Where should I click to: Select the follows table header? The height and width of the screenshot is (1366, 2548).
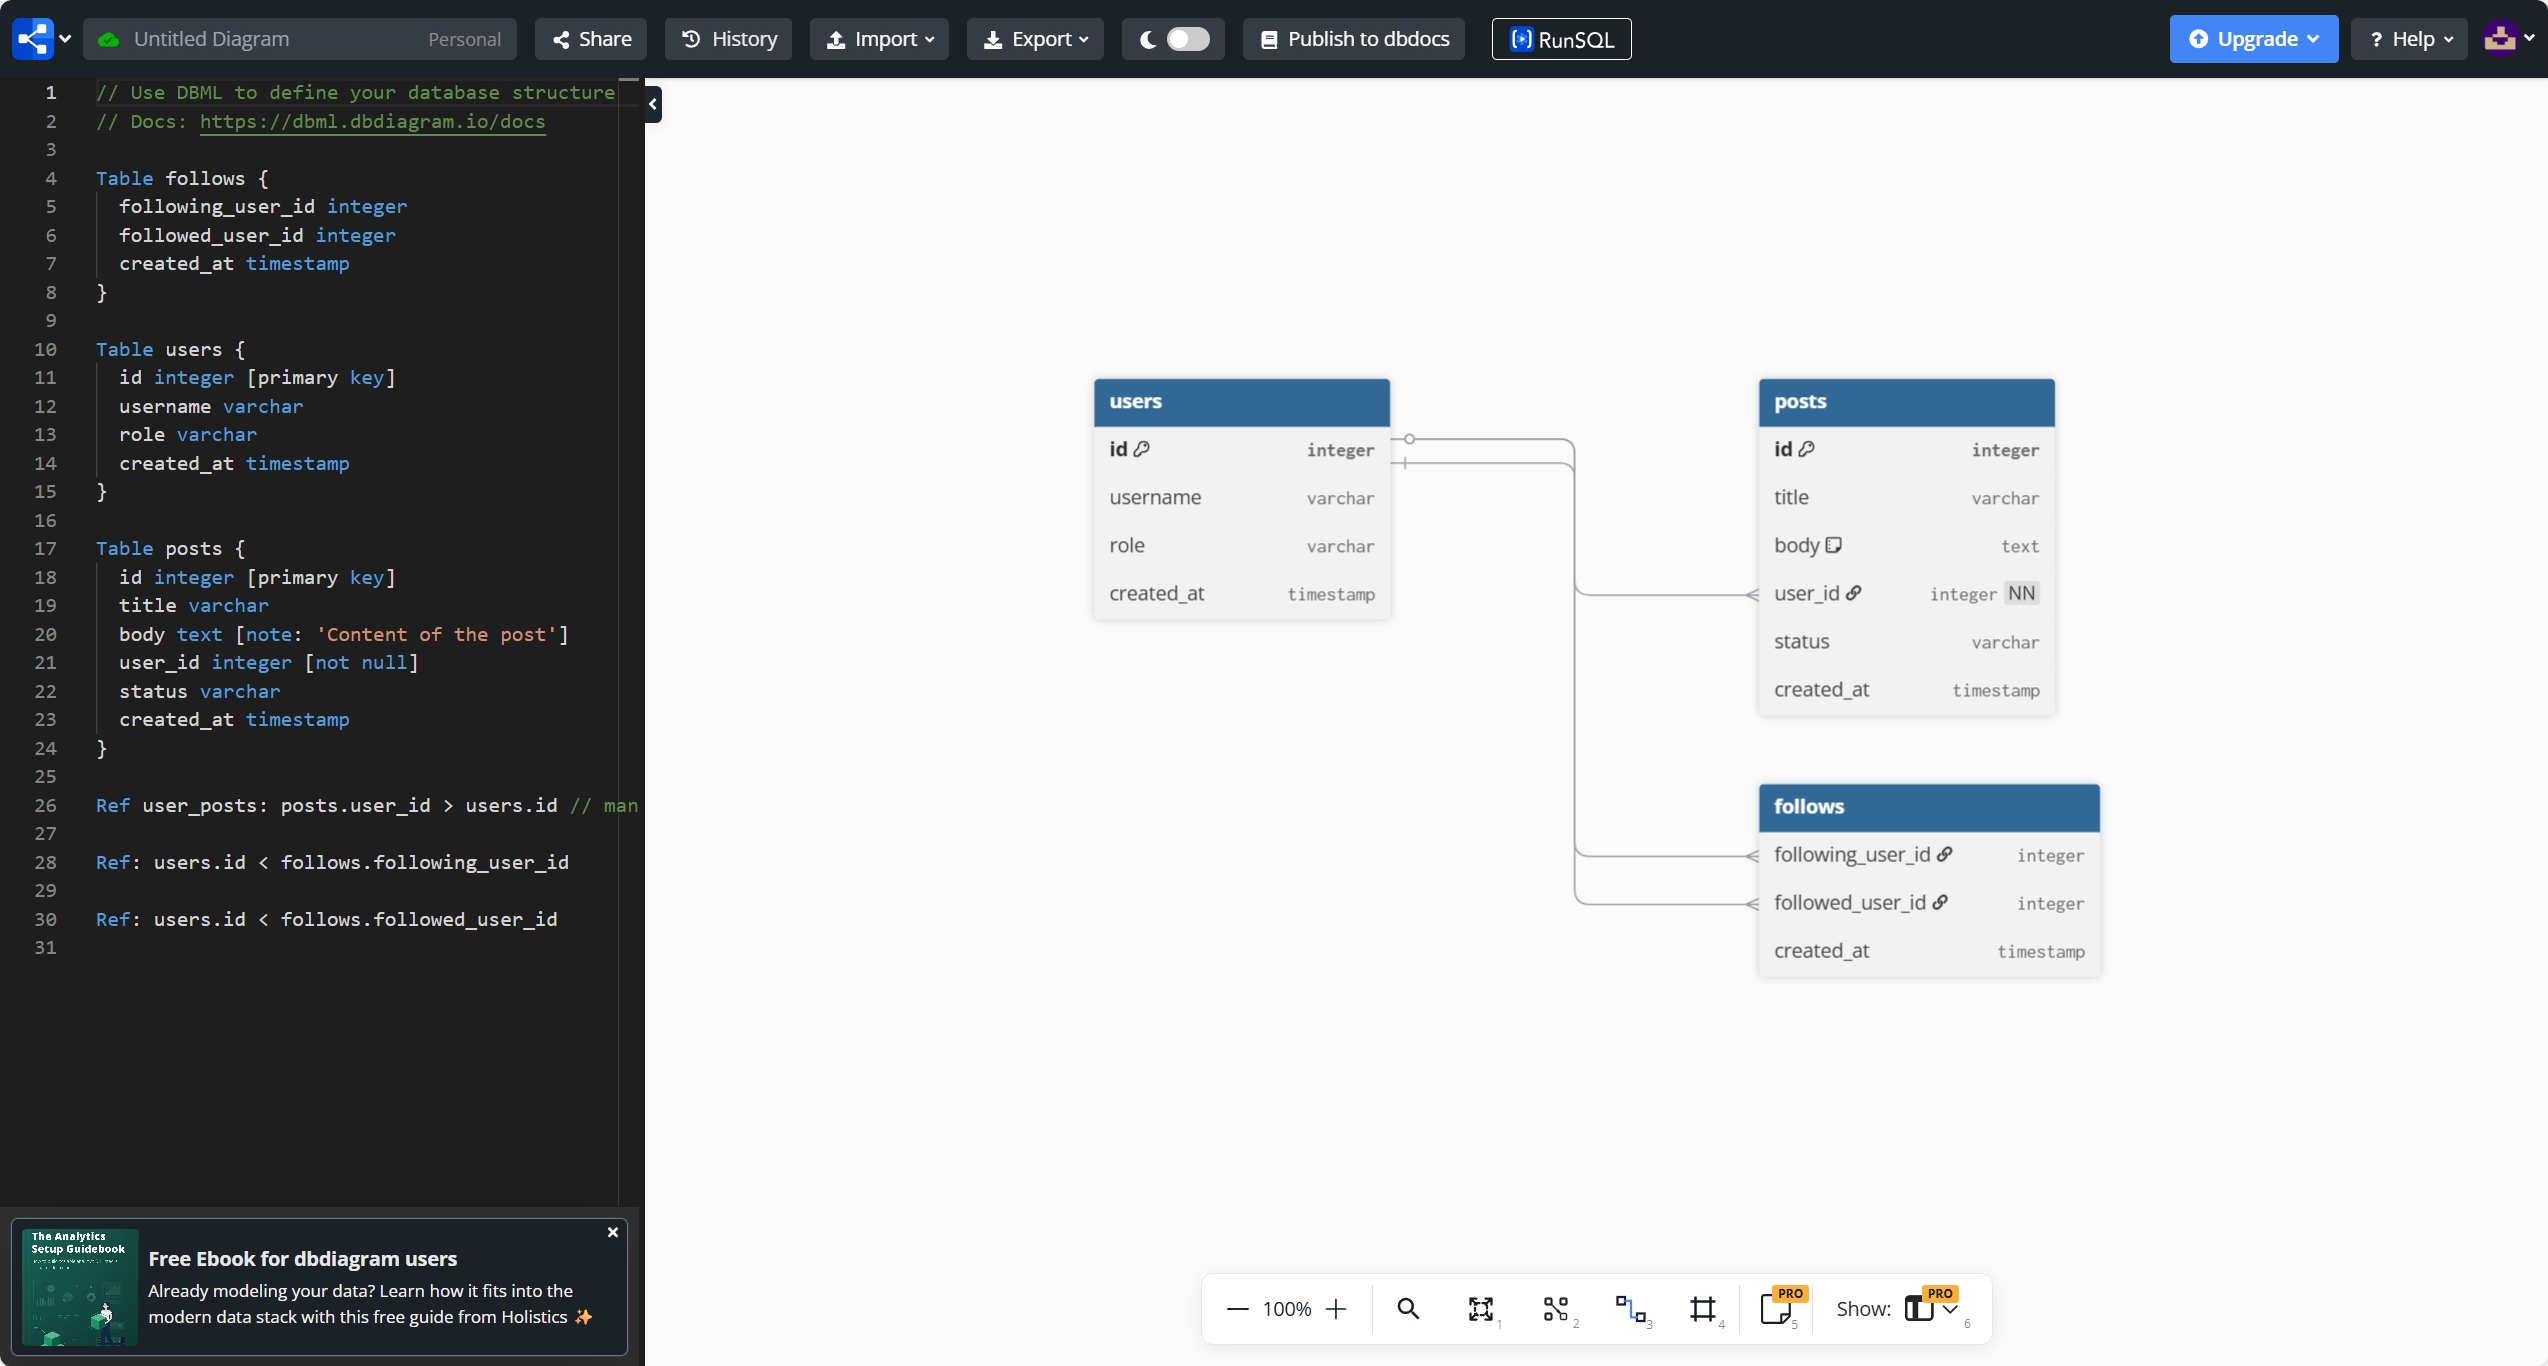(x=1929, y=807)
